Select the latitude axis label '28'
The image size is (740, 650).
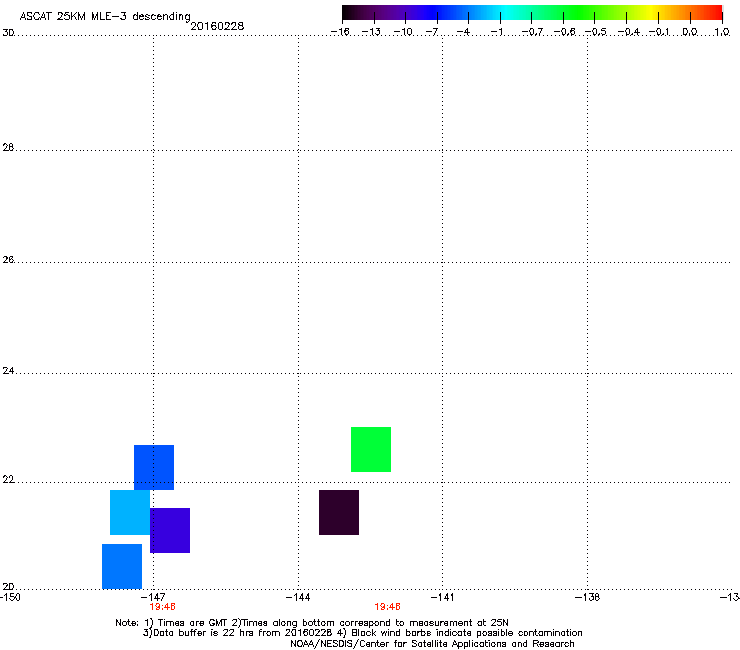pyautogui.click(x=8, y=147)
